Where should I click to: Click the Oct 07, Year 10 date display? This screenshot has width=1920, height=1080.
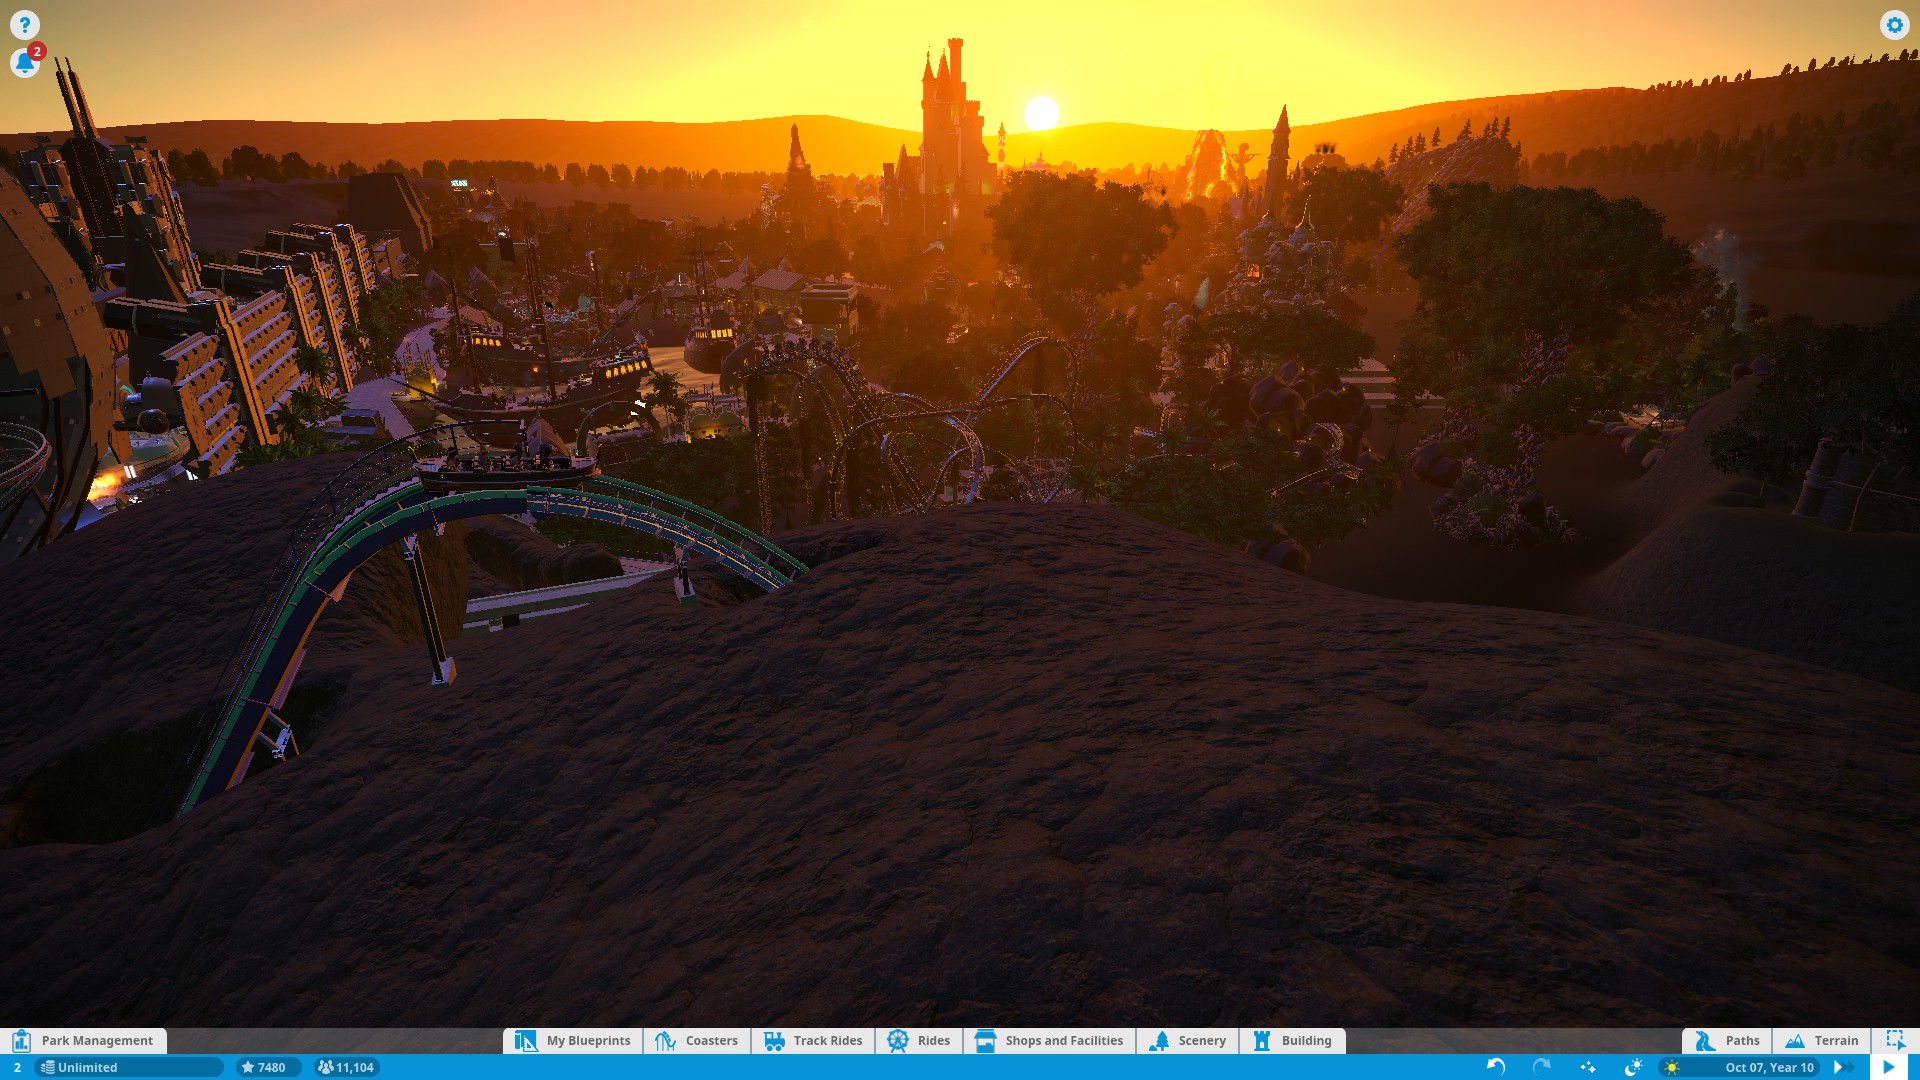(x=1769, y=1067)
